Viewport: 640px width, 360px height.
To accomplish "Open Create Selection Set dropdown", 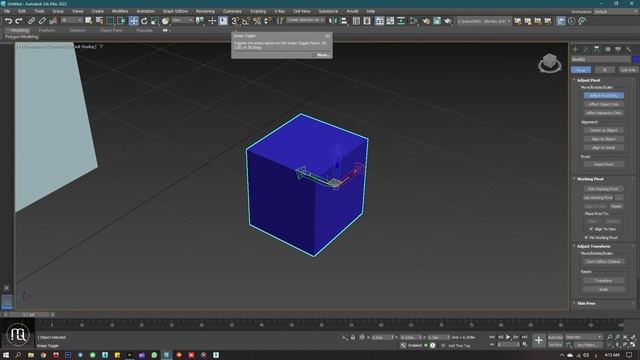I will click(305, 20).
